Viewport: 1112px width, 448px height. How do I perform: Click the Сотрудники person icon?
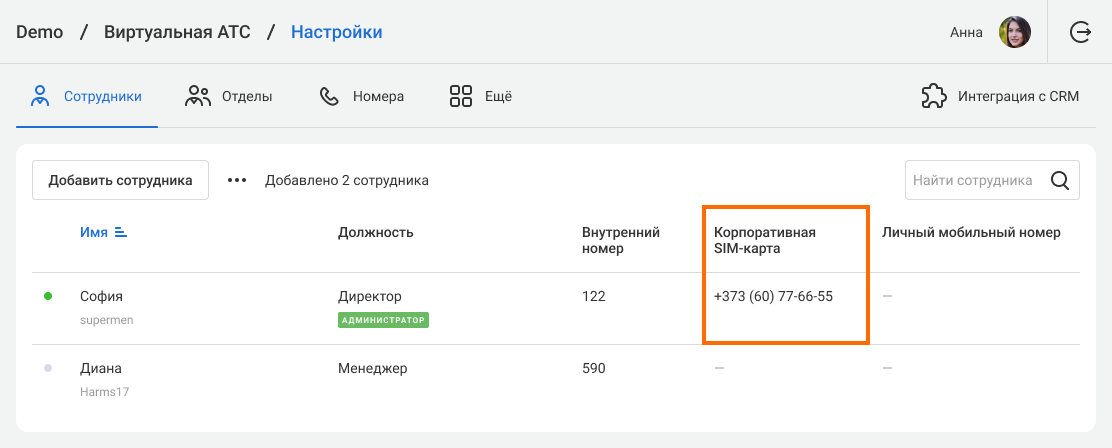(40, 96)
